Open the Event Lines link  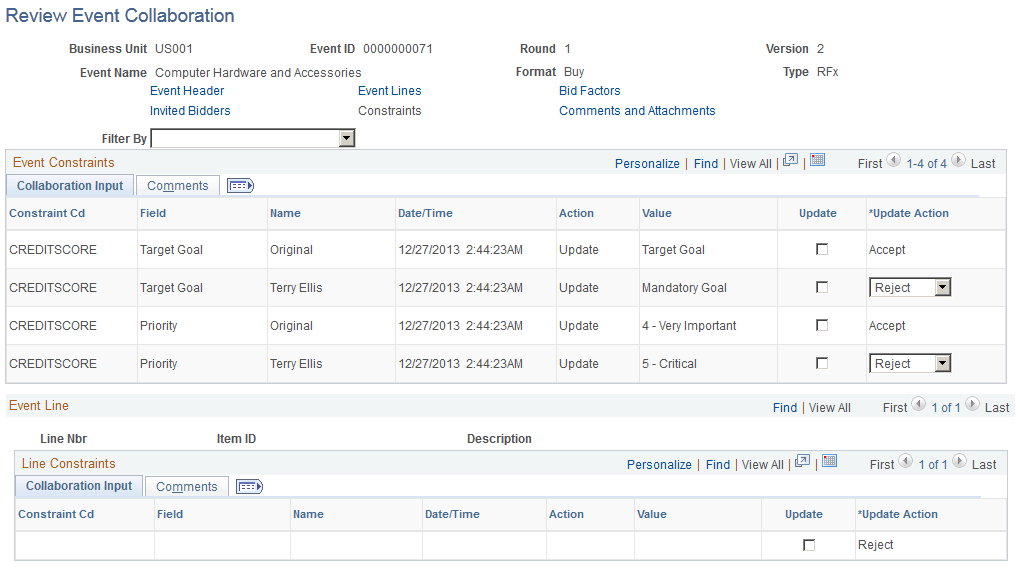point(390,91)
